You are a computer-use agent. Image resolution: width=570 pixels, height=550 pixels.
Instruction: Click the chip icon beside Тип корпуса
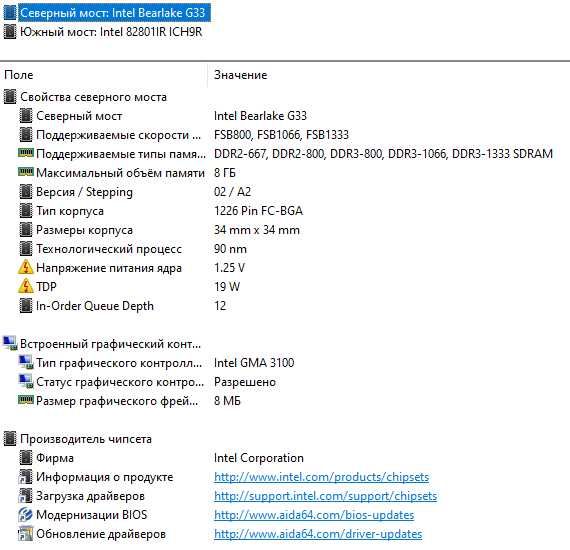pos(26,210)
